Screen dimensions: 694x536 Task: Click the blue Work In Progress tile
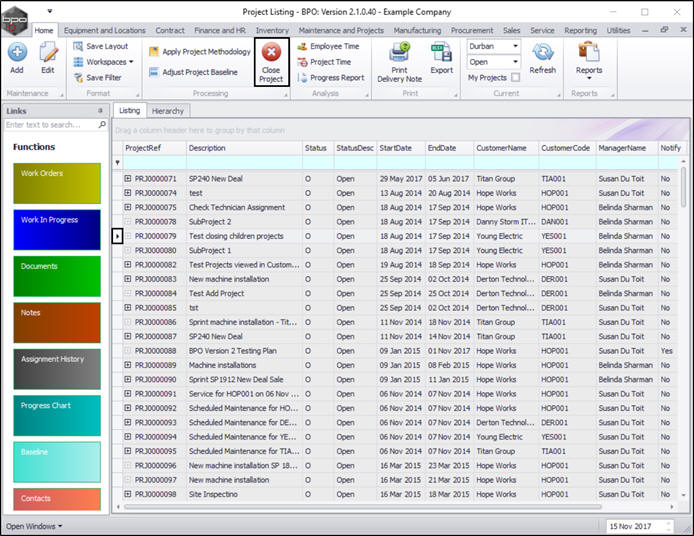pos(57,230)
